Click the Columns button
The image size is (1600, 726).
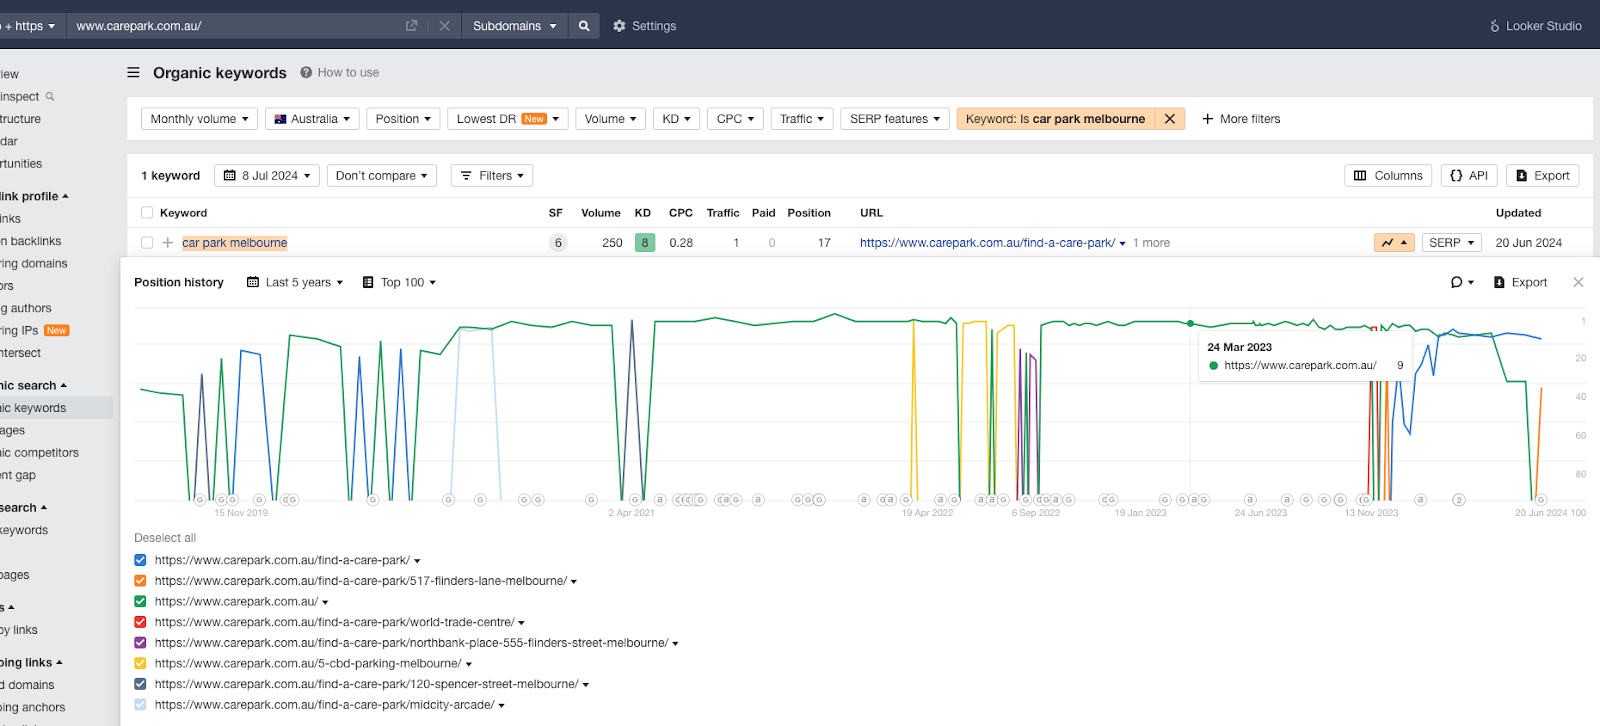click(x=1387, y=176)
